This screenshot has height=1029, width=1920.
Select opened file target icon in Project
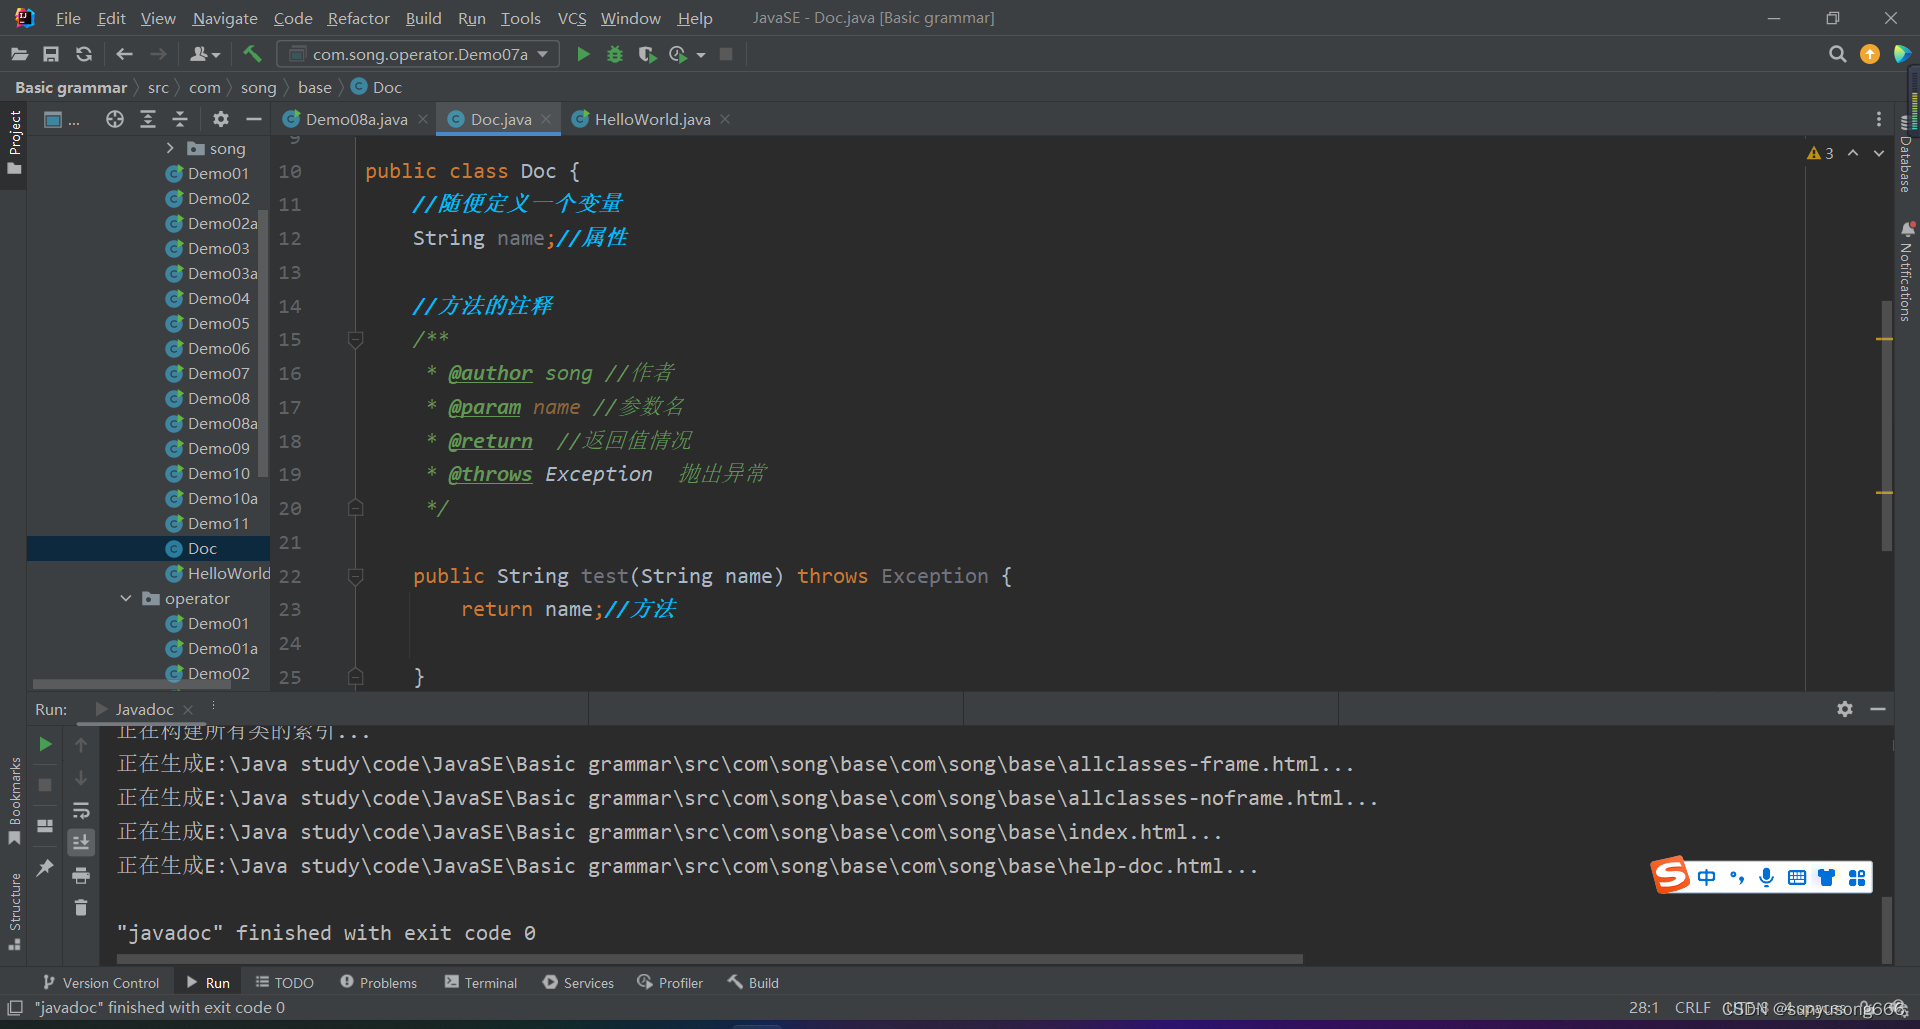click(x=115, y=119)
